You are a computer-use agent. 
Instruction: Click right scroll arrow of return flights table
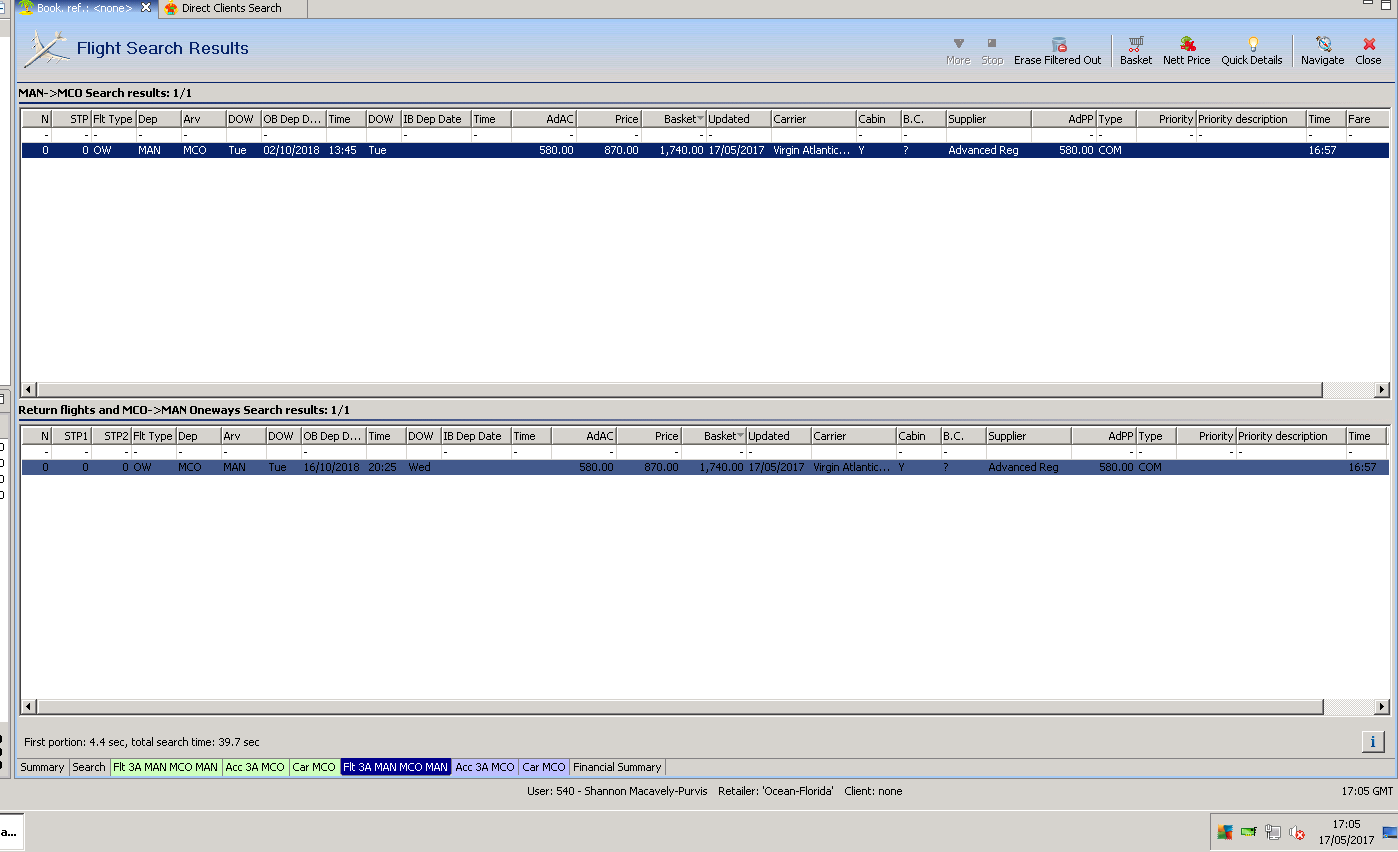click(1382, 707)
